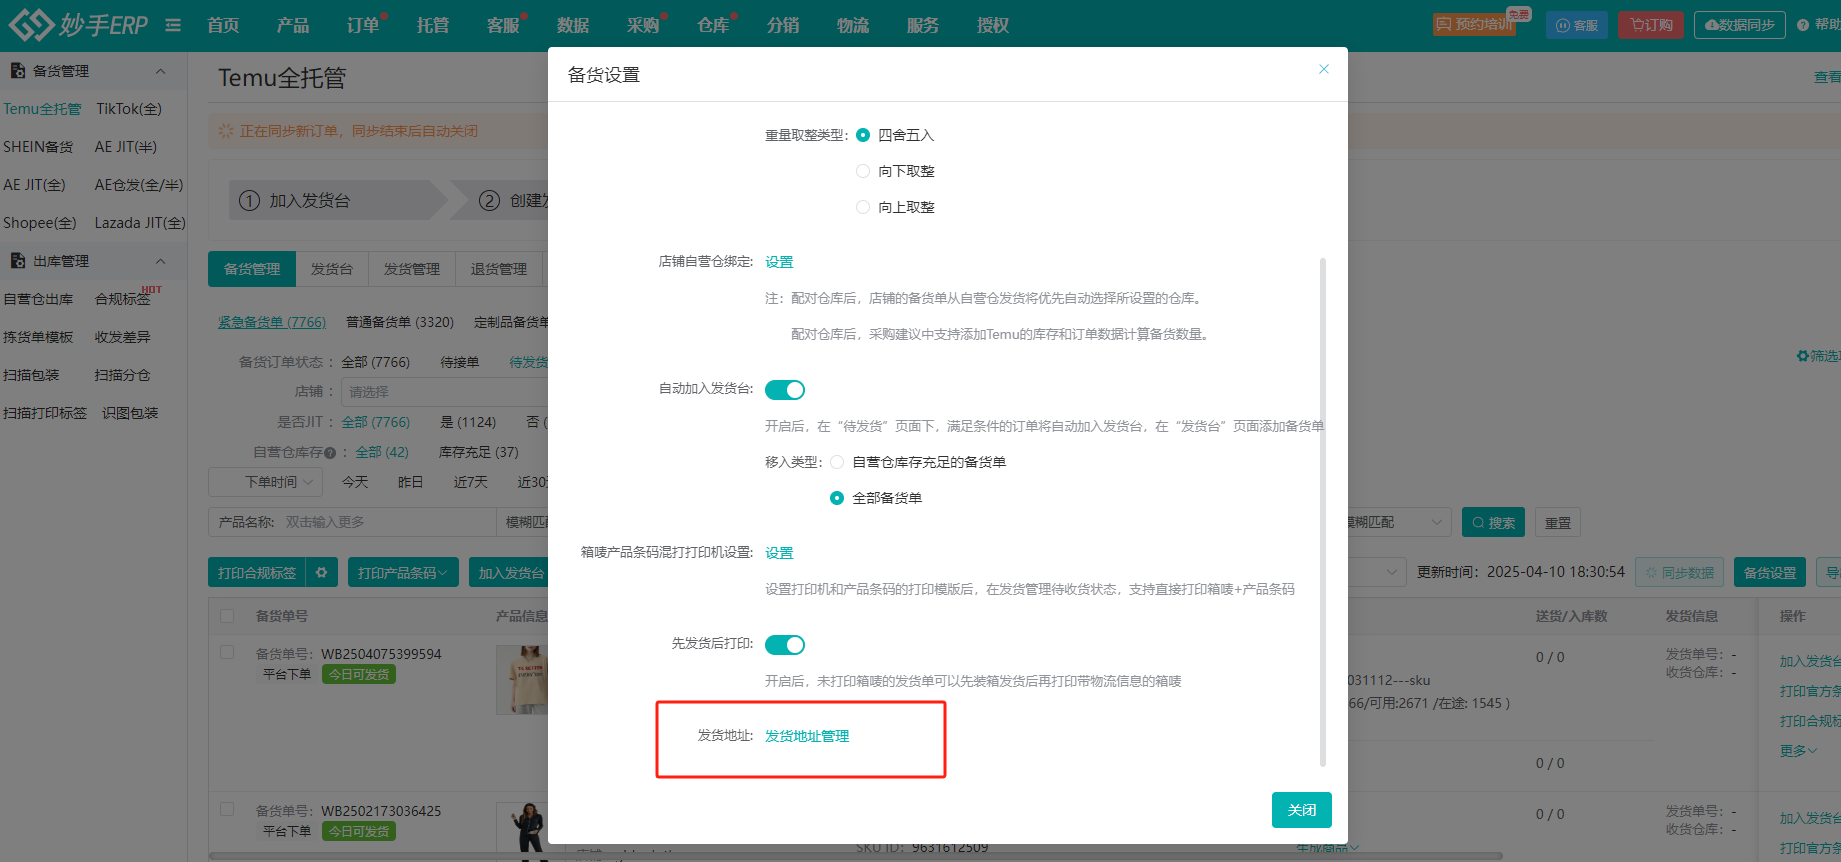Open 仓库 in the top navigation
The height and width of the screenshot is (862, 1841).
pyautogui.click(x=713, y=25)
